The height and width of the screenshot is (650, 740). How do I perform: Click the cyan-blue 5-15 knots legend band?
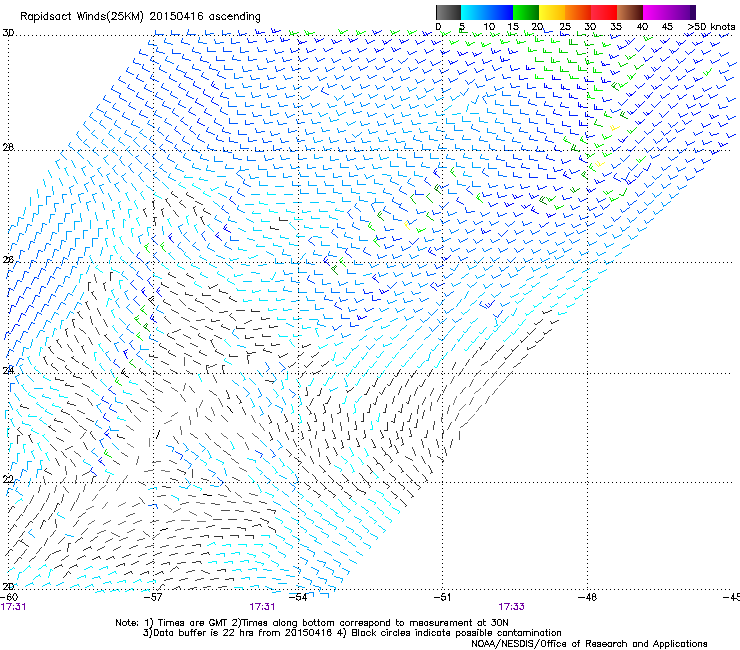(487, 12)
